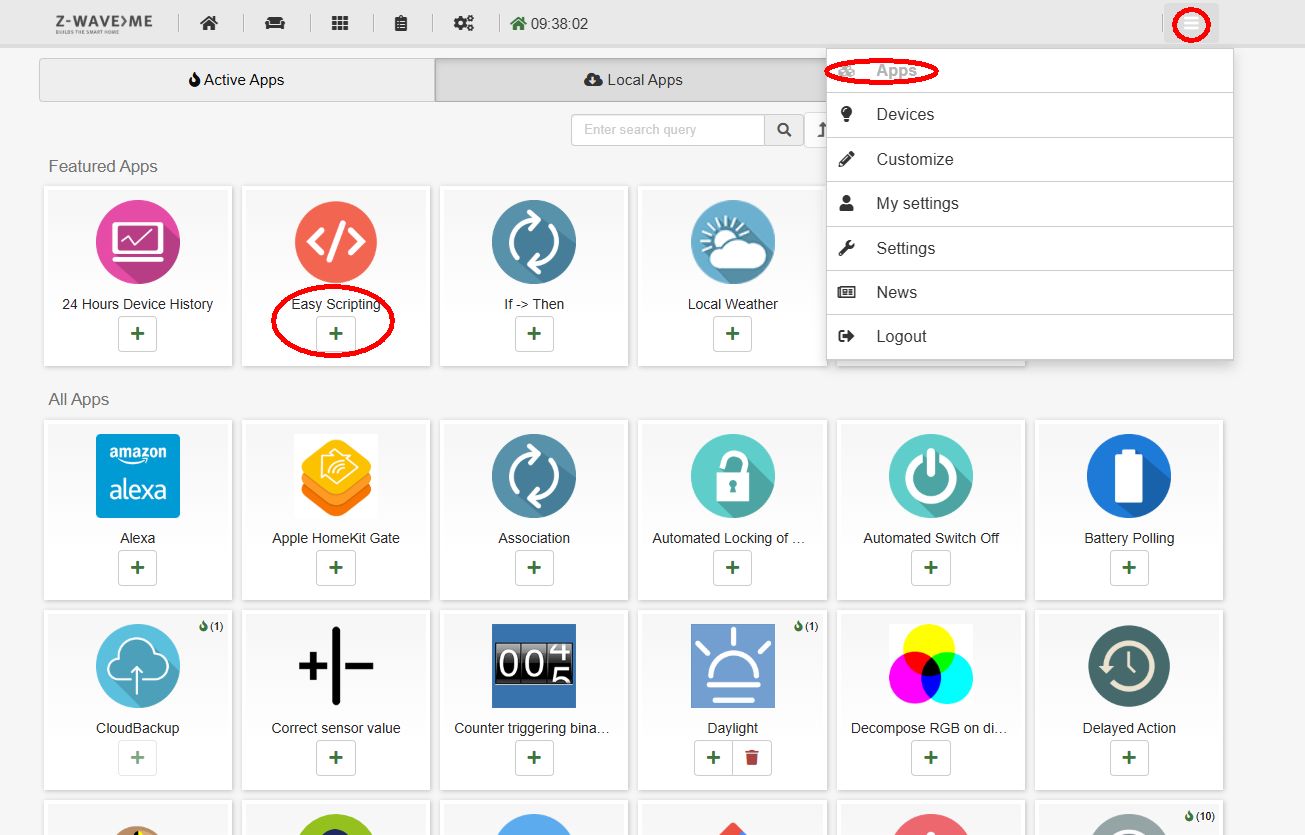Choose Settings in the dropdown menu
This screenshot has width=1305, height=835.
click(x=1029, y=248)
